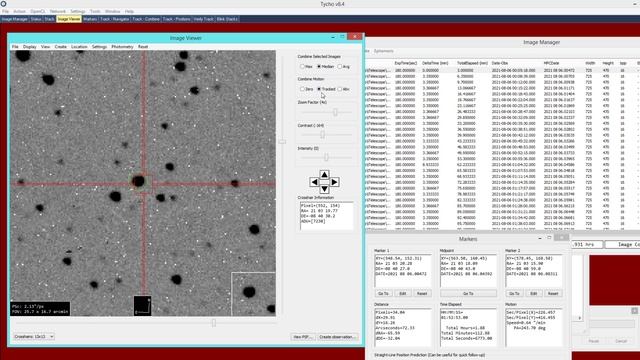Click Edit under Marker 1
Viewport: 640px width, 360px height.
[x=402, y=293]
